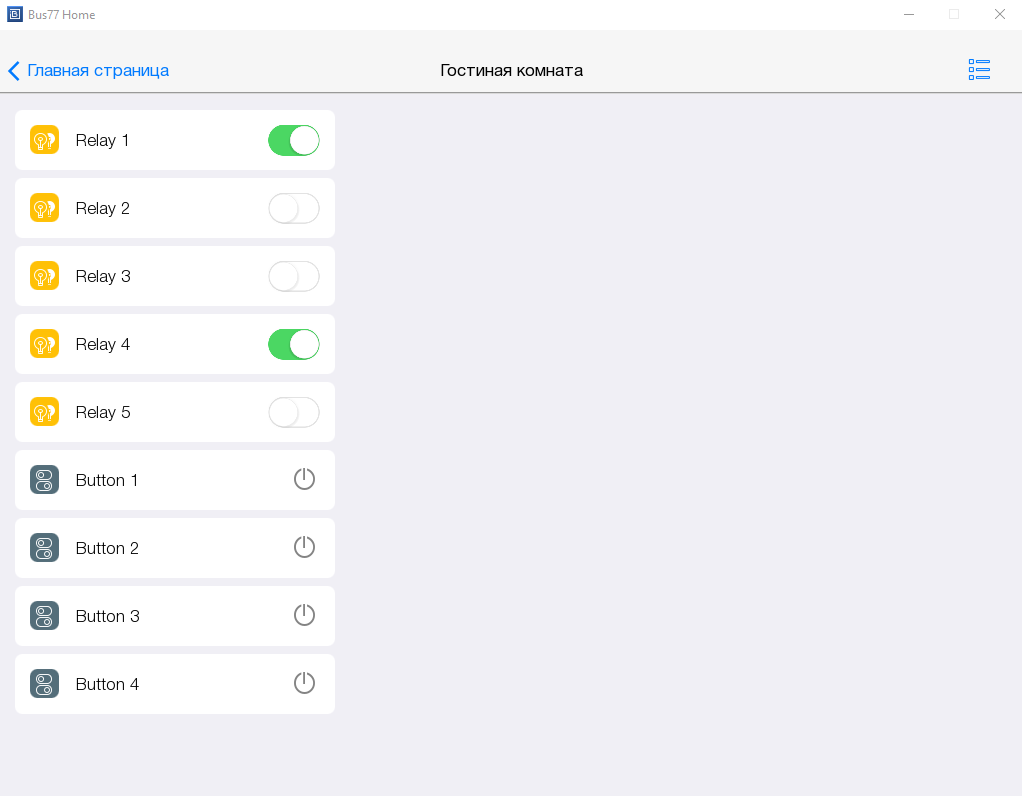Screen dimensions: 1022x796
Task: Click the Bus77 Home app icon
Action: click(x=15, y=14)
